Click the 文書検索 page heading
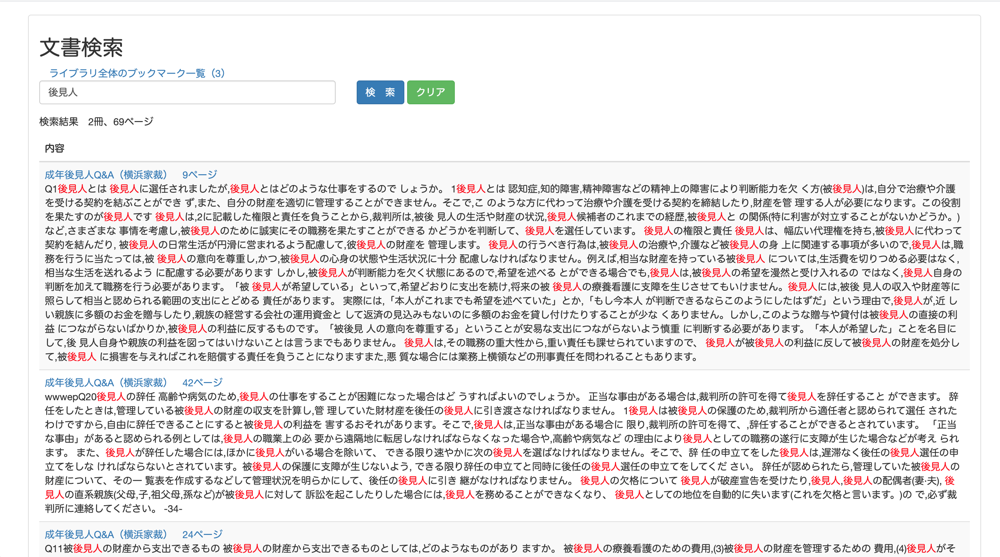Screen dimensions: 1000x557 [x=81, y=47]
